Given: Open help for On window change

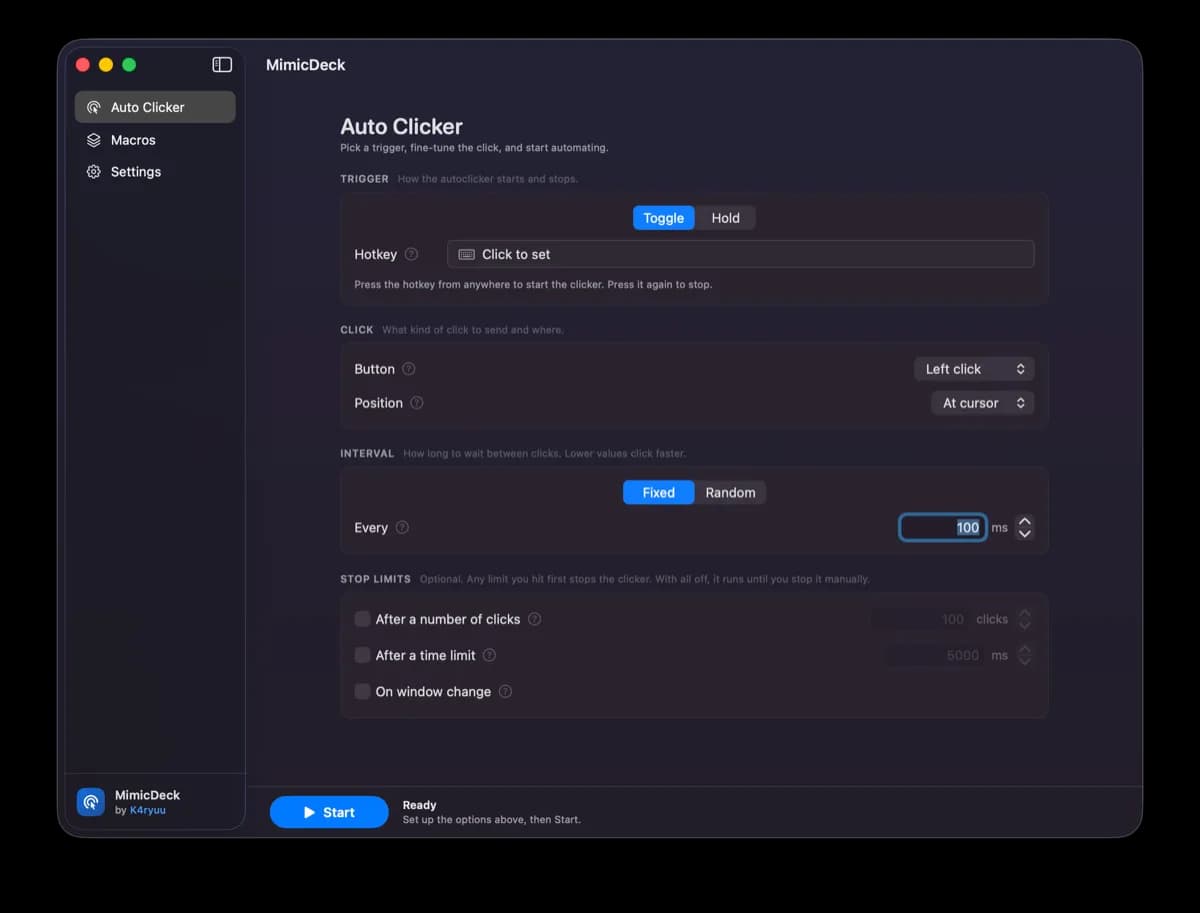Looking at the screenshot, I should click(505, 691).
